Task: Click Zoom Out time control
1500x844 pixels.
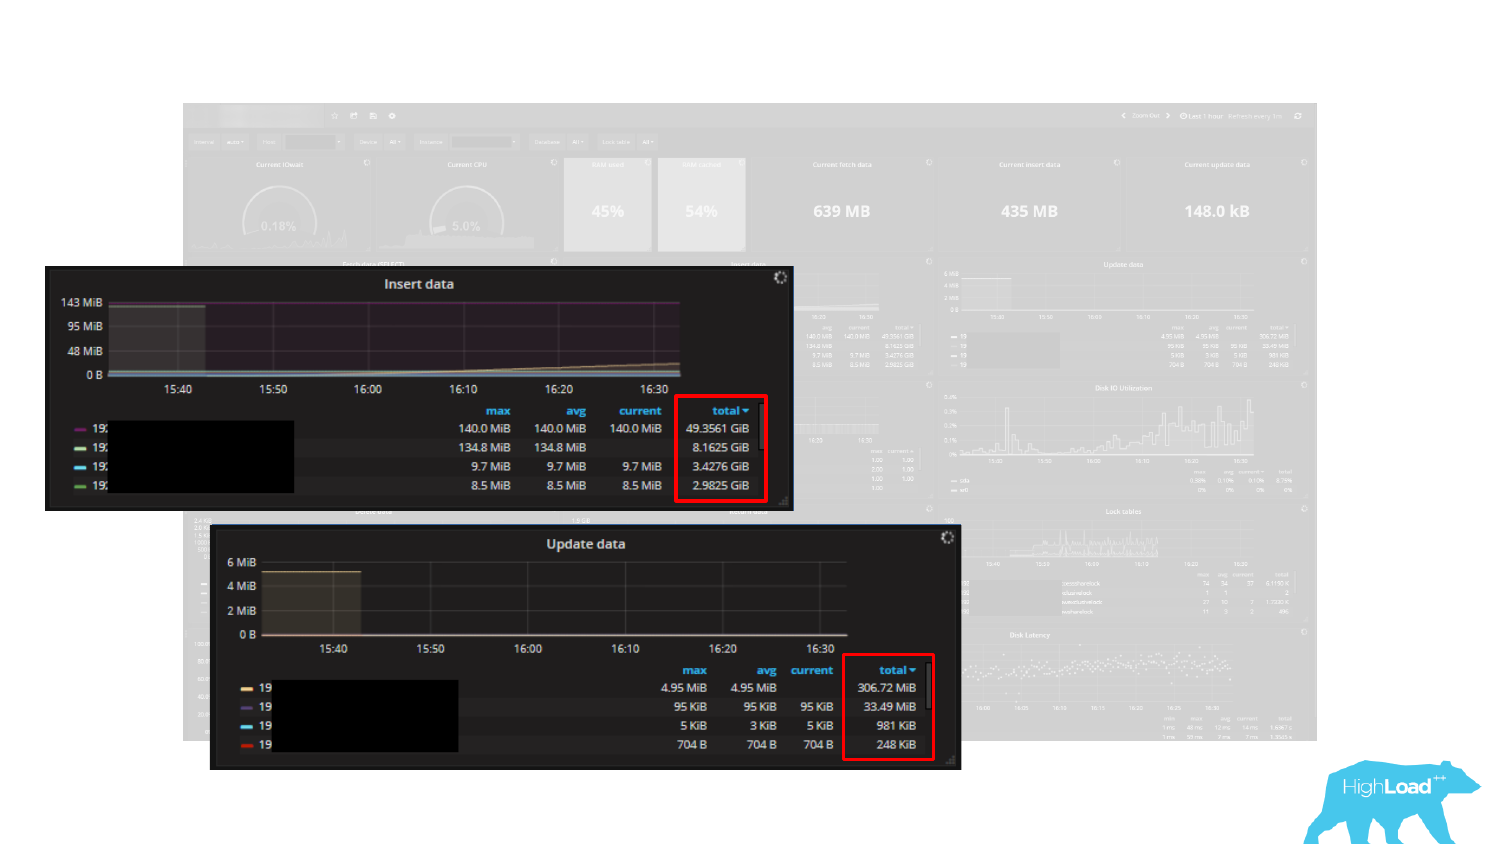Action: [x=1146, y=116]
